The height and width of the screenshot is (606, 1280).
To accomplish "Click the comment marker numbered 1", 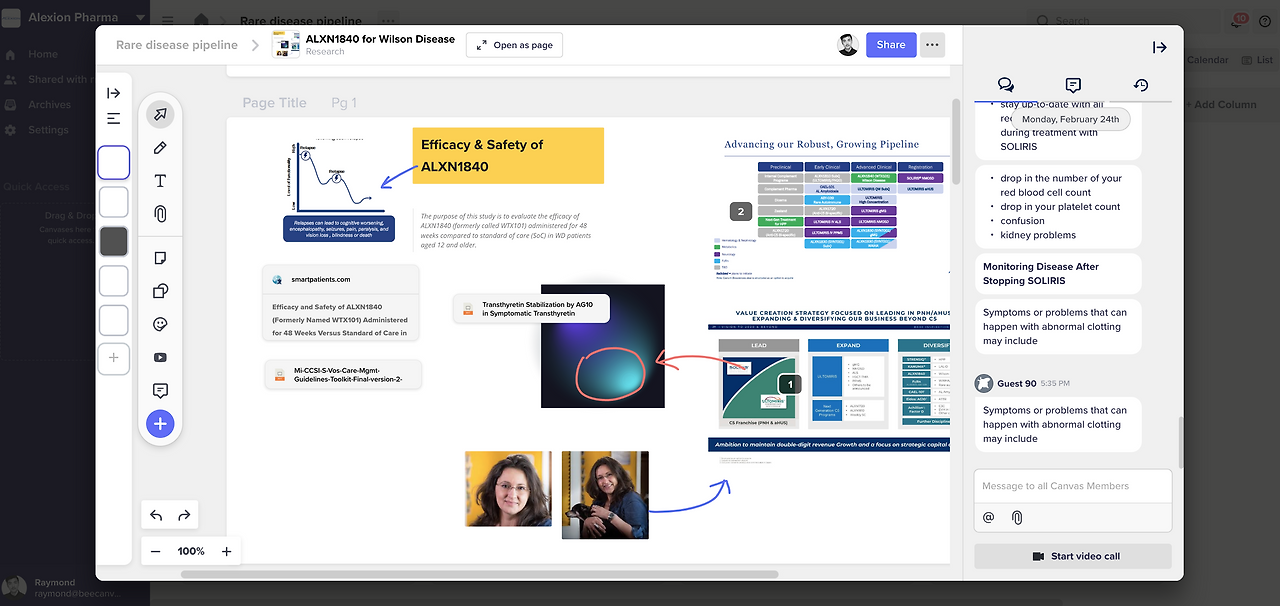I will [x=790, y=383].
